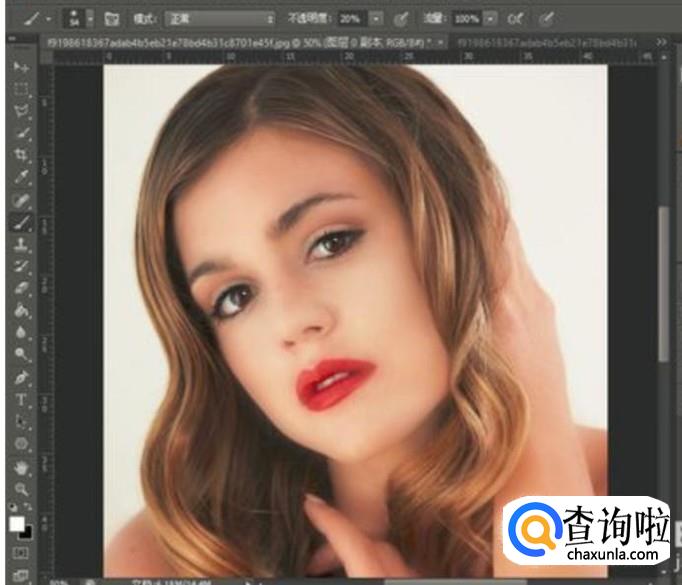The height and width of the screenshot is (585, 682).
Task: Select the Horizontal Type tool
Action: pos(21,399)
